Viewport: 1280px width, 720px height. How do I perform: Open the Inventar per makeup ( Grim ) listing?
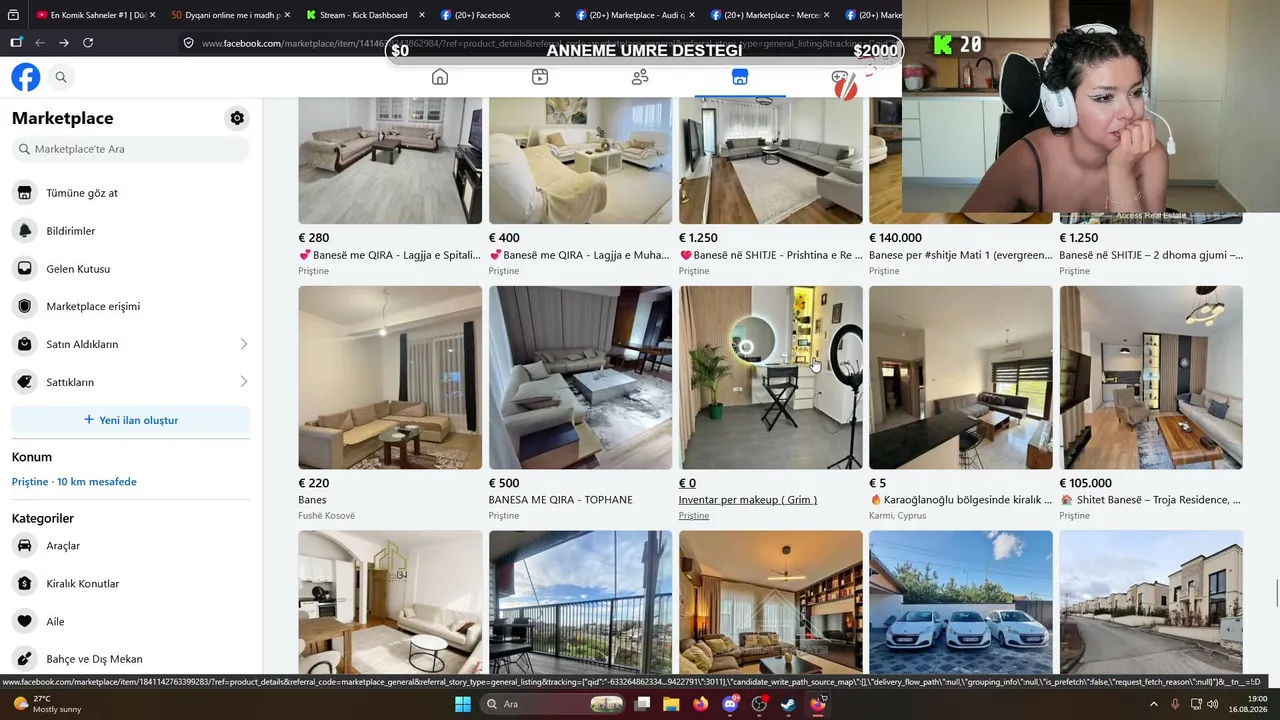(x=747, y=500)
